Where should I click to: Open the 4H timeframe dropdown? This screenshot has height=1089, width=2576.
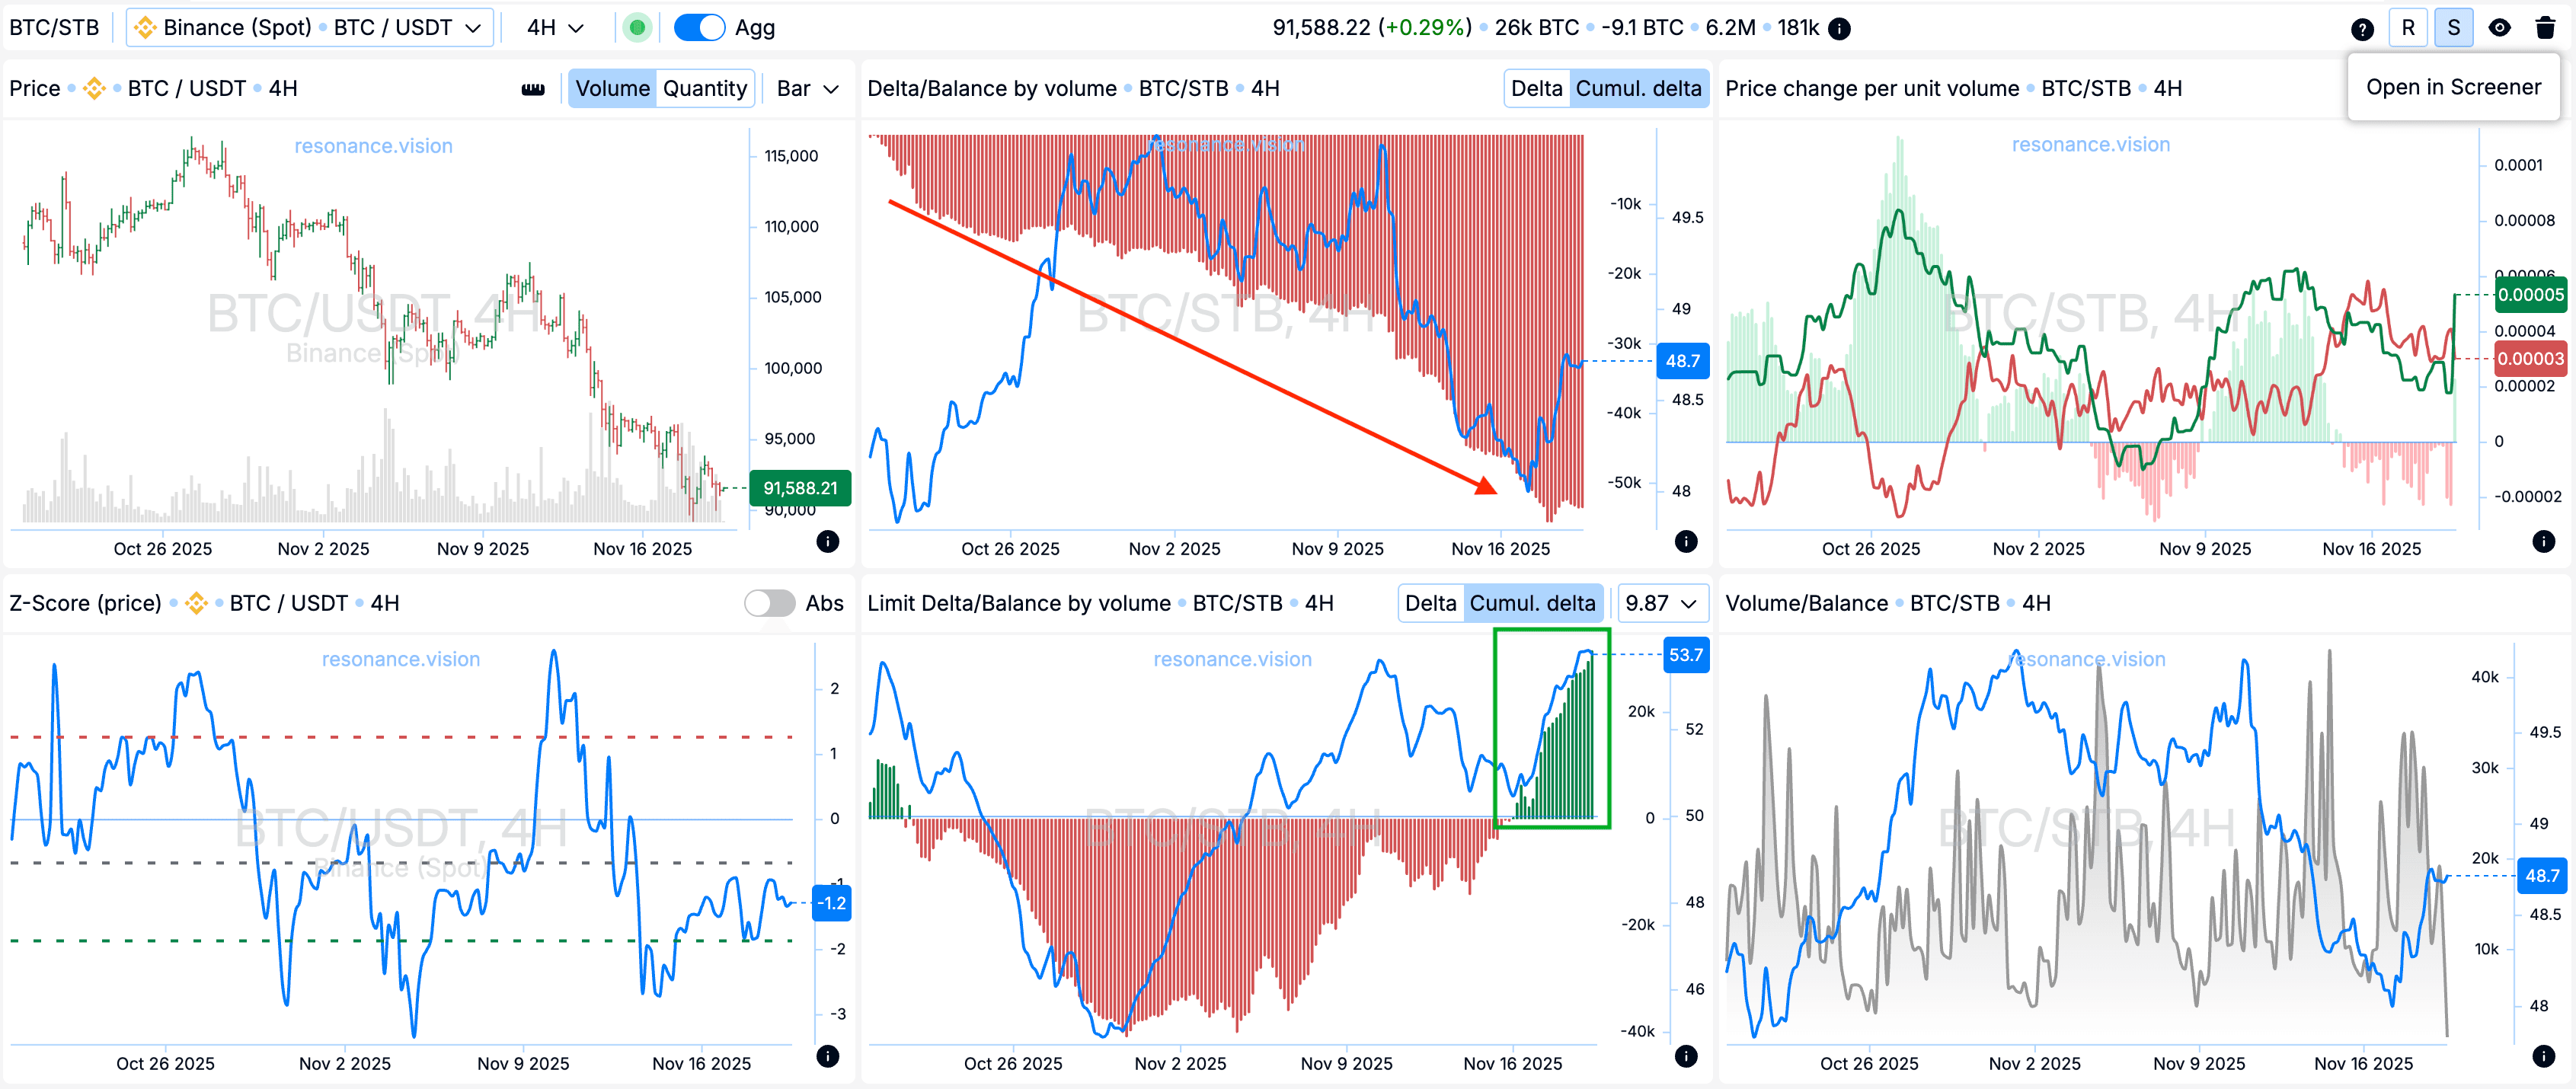(552, 27)
